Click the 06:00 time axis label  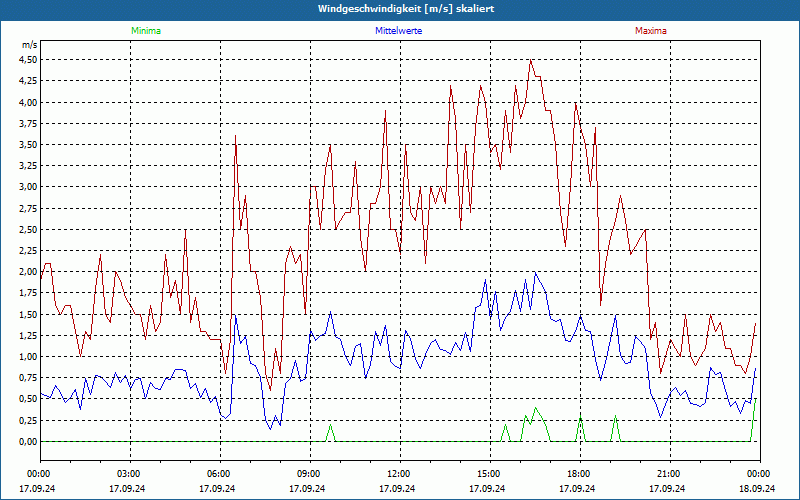click(220, 474)
